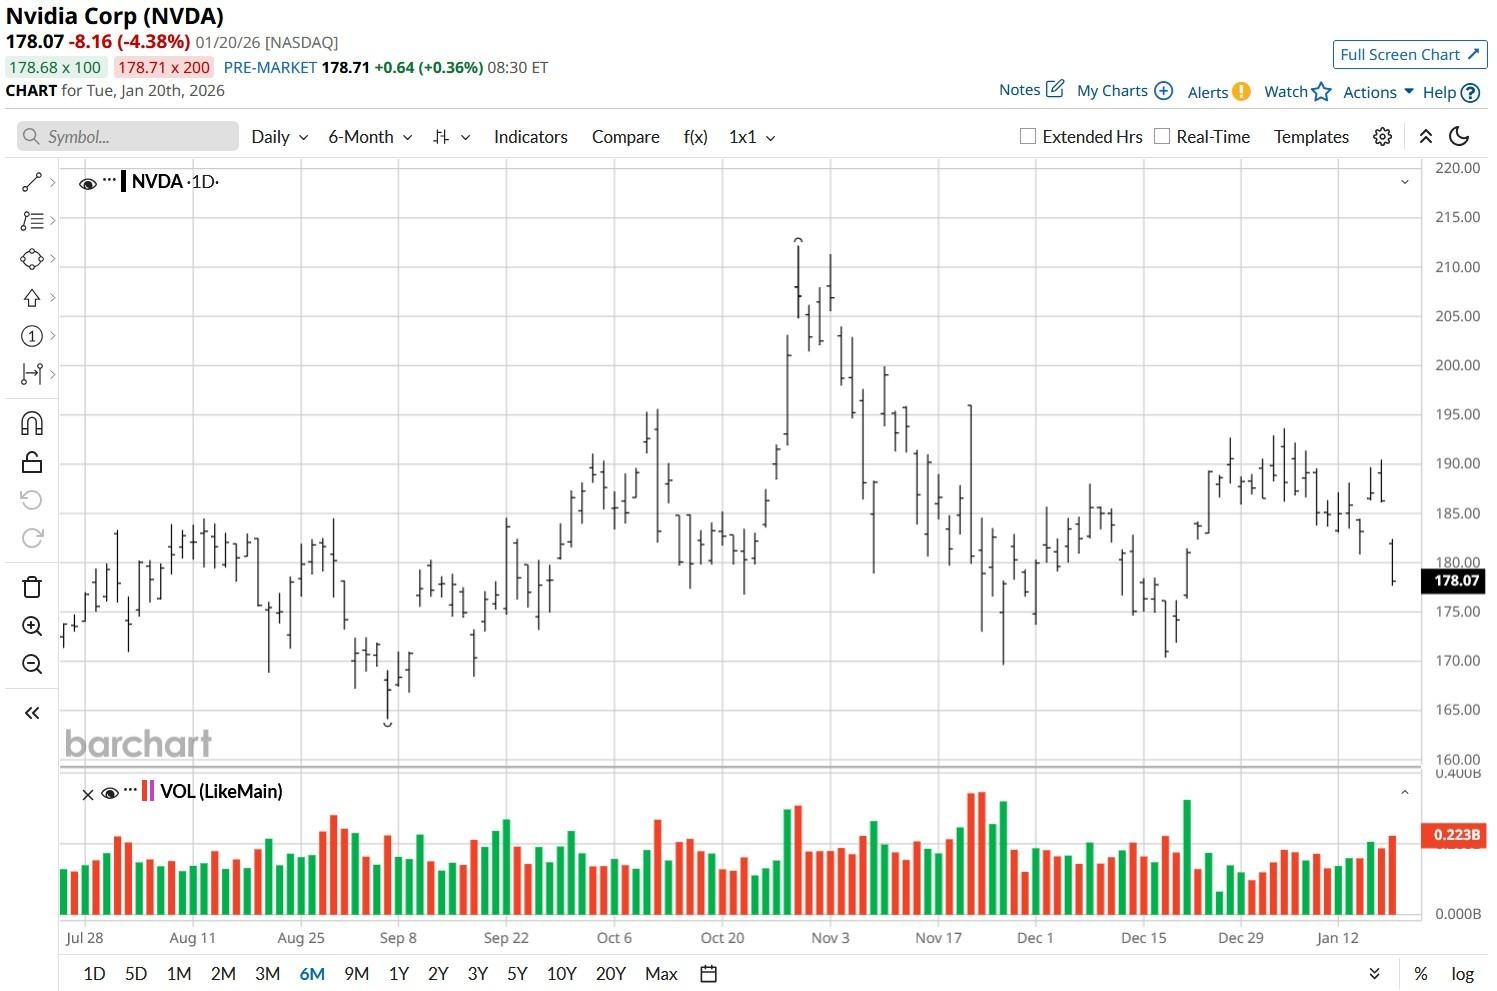Select the 3M range
The width and height of the screenshot is (1497, 991).
(x=267, y=974)
